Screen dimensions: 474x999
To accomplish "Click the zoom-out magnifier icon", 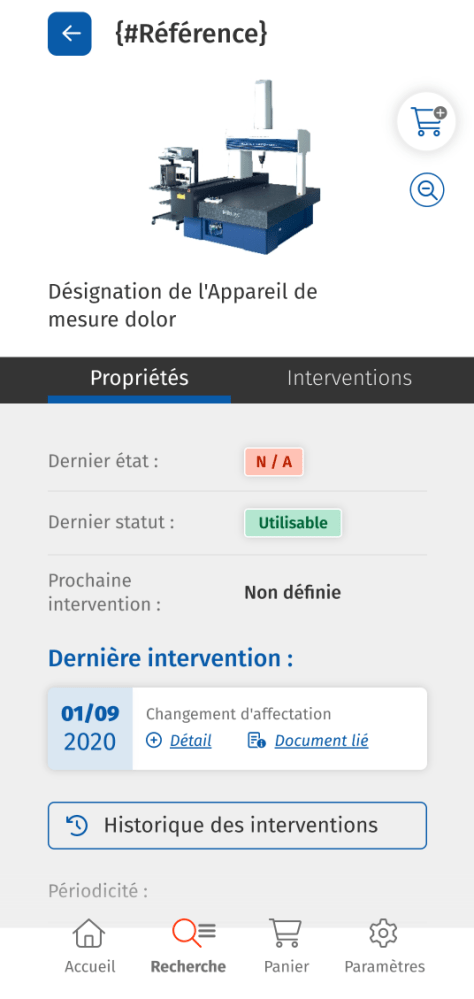I will click(426, 190).
